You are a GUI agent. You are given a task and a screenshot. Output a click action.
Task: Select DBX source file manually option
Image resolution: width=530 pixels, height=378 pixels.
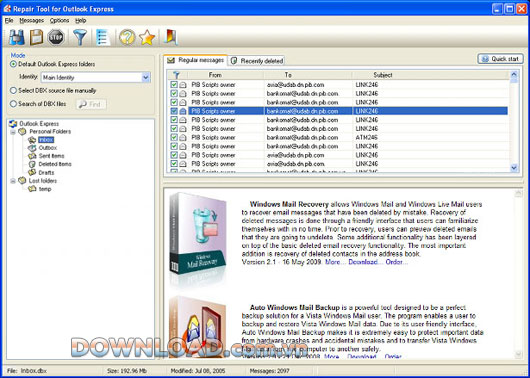coord(14,91)
